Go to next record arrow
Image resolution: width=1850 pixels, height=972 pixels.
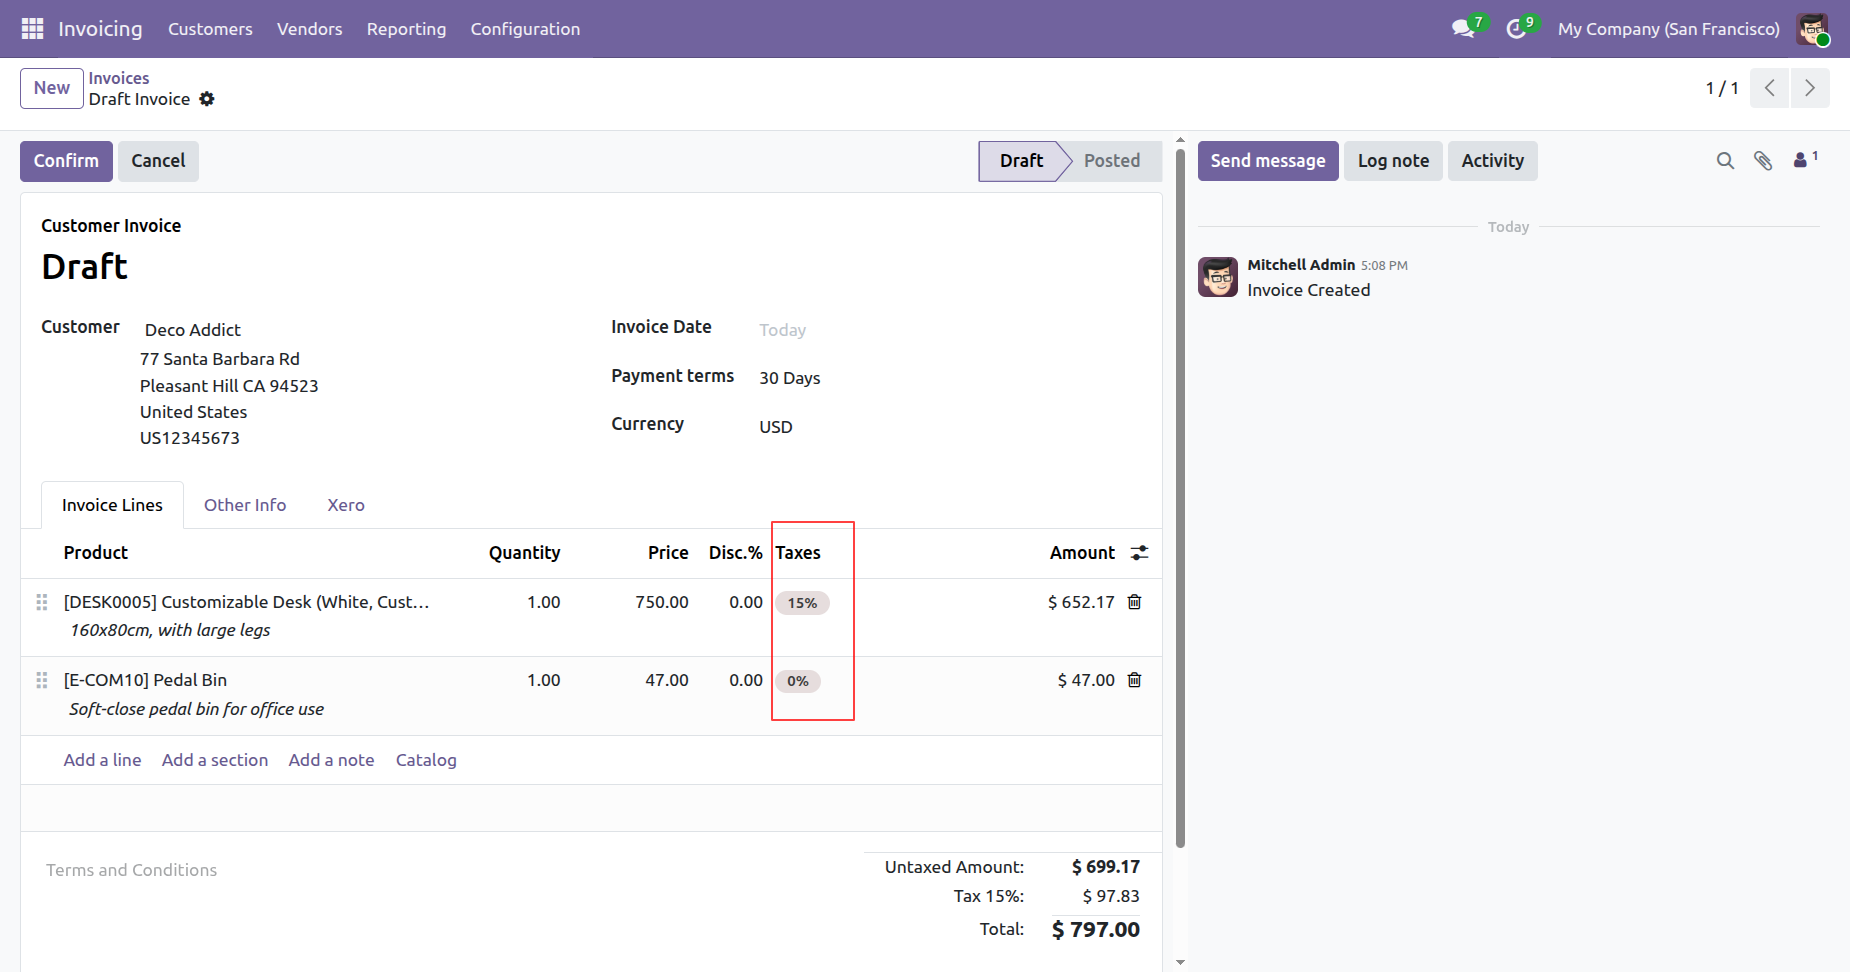(1810, 88)
